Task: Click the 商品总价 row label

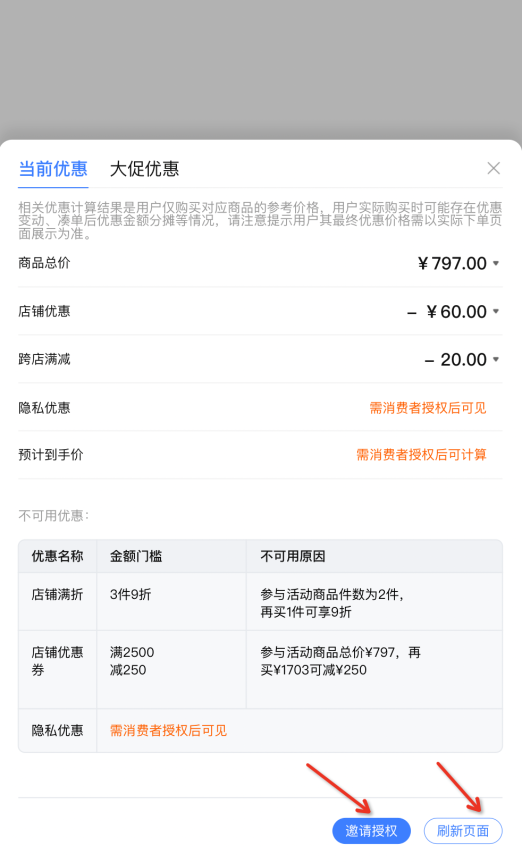Action: (x=44, y=263)
